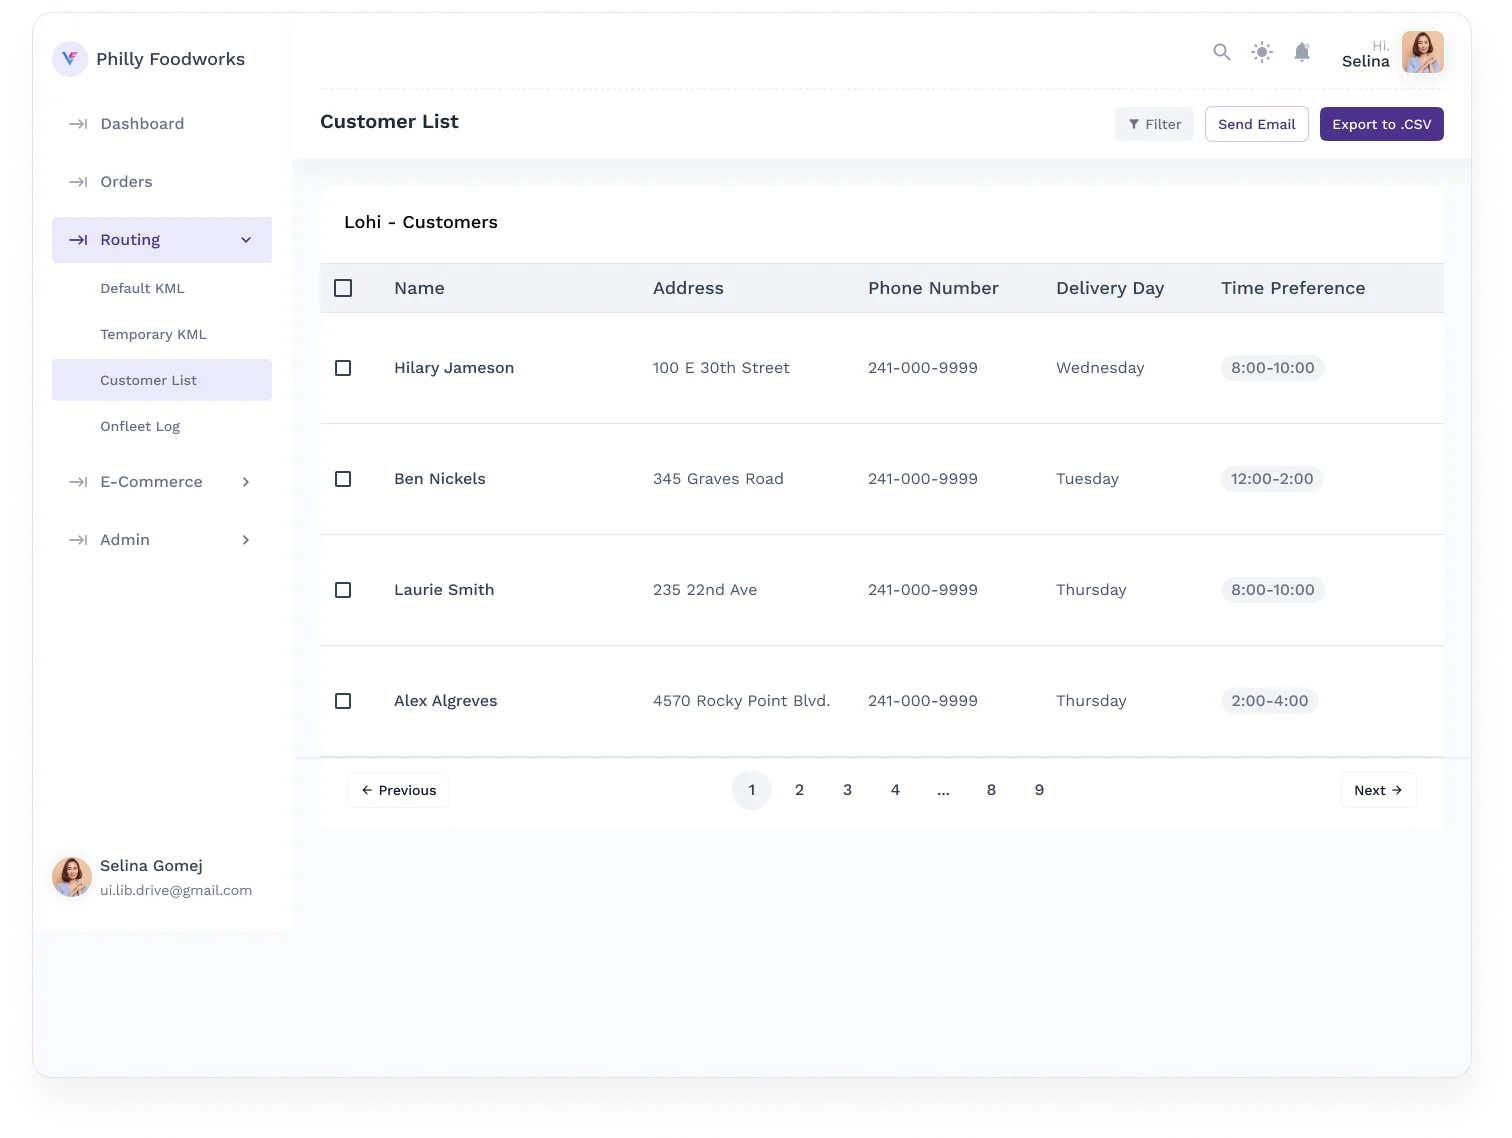Open notifications bell icon

point(1302,52)
